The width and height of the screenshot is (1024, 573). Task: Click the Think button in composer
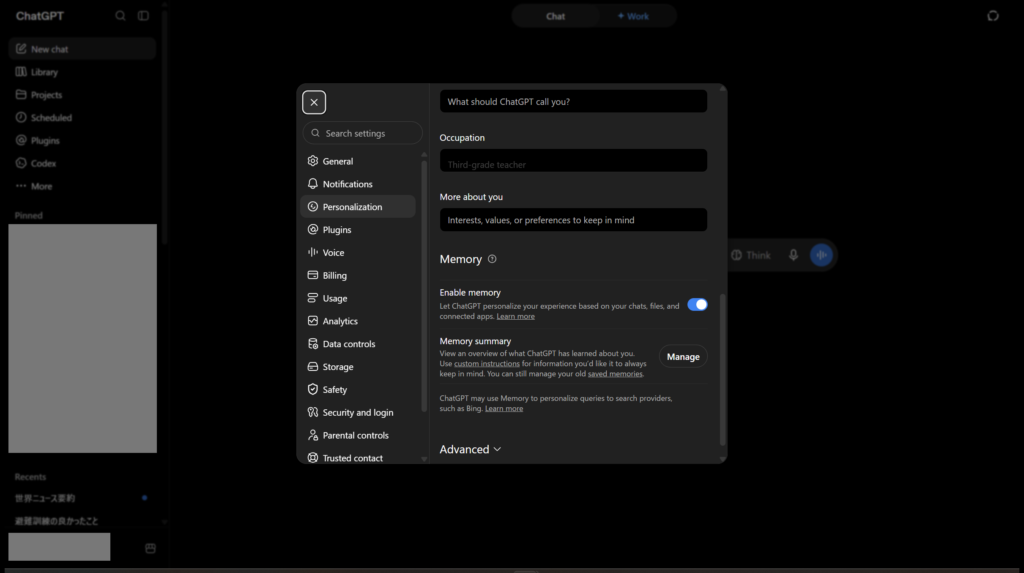(x=751, y=255)
